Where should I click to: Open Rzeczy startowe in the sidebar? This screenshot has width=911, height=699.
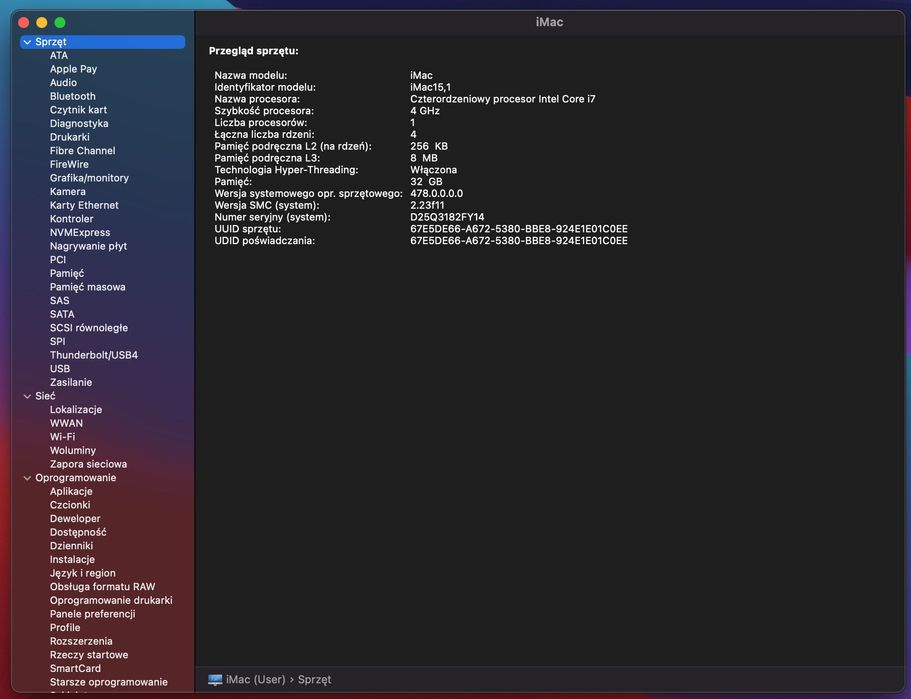coord(89,655)
